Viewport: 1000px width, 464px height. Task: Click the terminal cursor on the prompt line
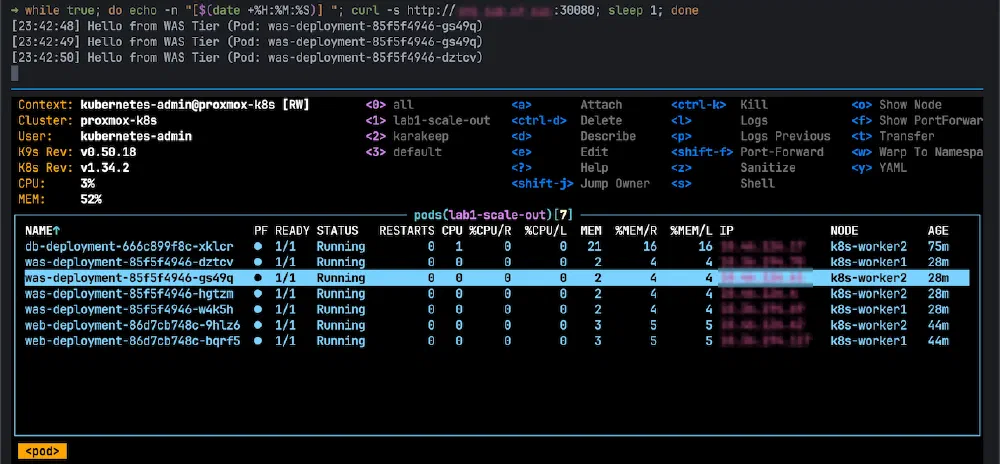pyautogui.click(x=15, y=73)
